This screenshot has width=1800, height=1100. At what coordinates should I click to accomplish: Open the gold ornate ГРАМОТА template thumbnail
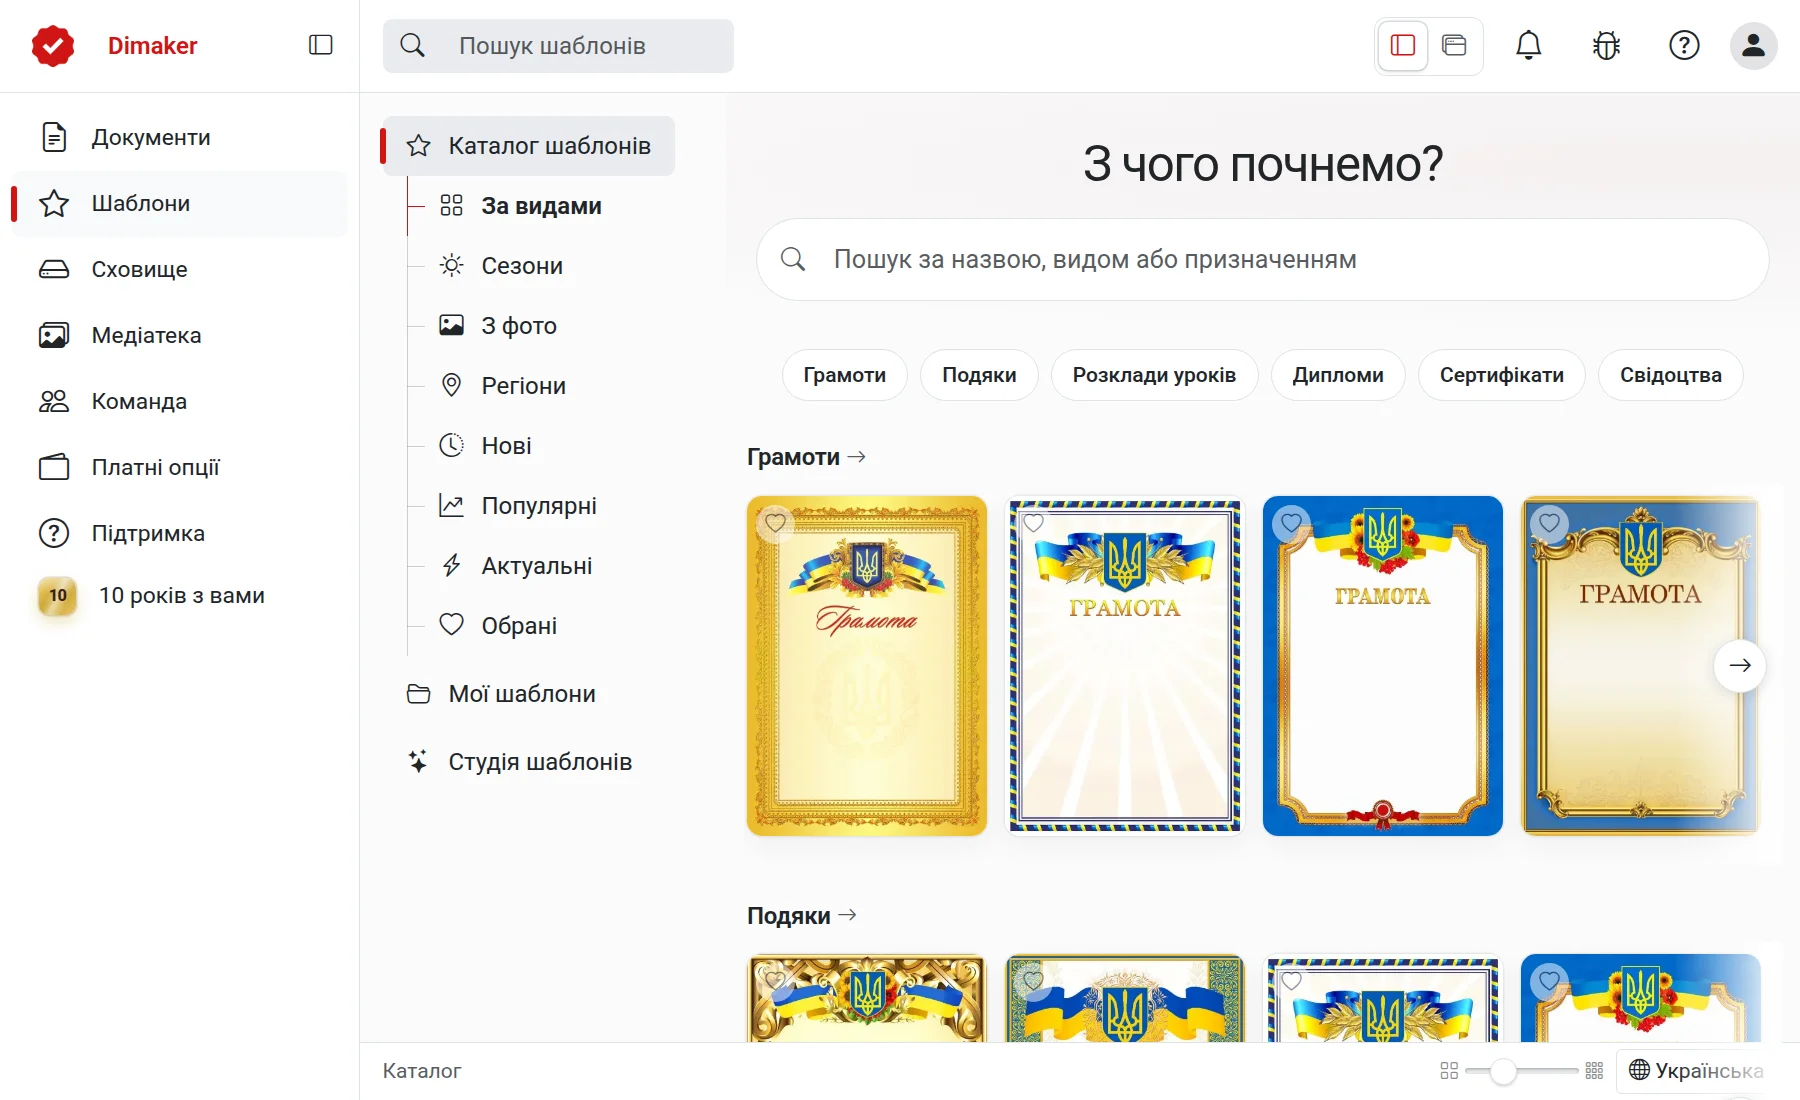(1641, 666)
